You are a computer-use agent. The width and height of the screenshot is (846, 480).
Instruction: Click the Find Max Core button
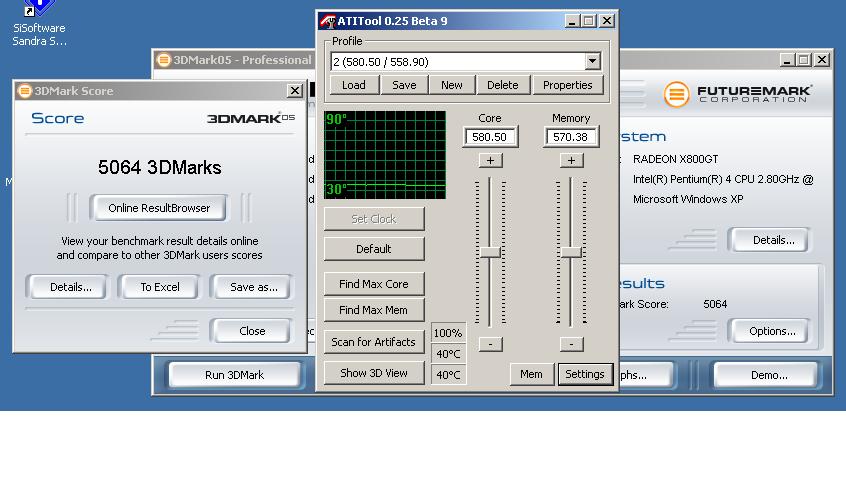click(374, 284)
